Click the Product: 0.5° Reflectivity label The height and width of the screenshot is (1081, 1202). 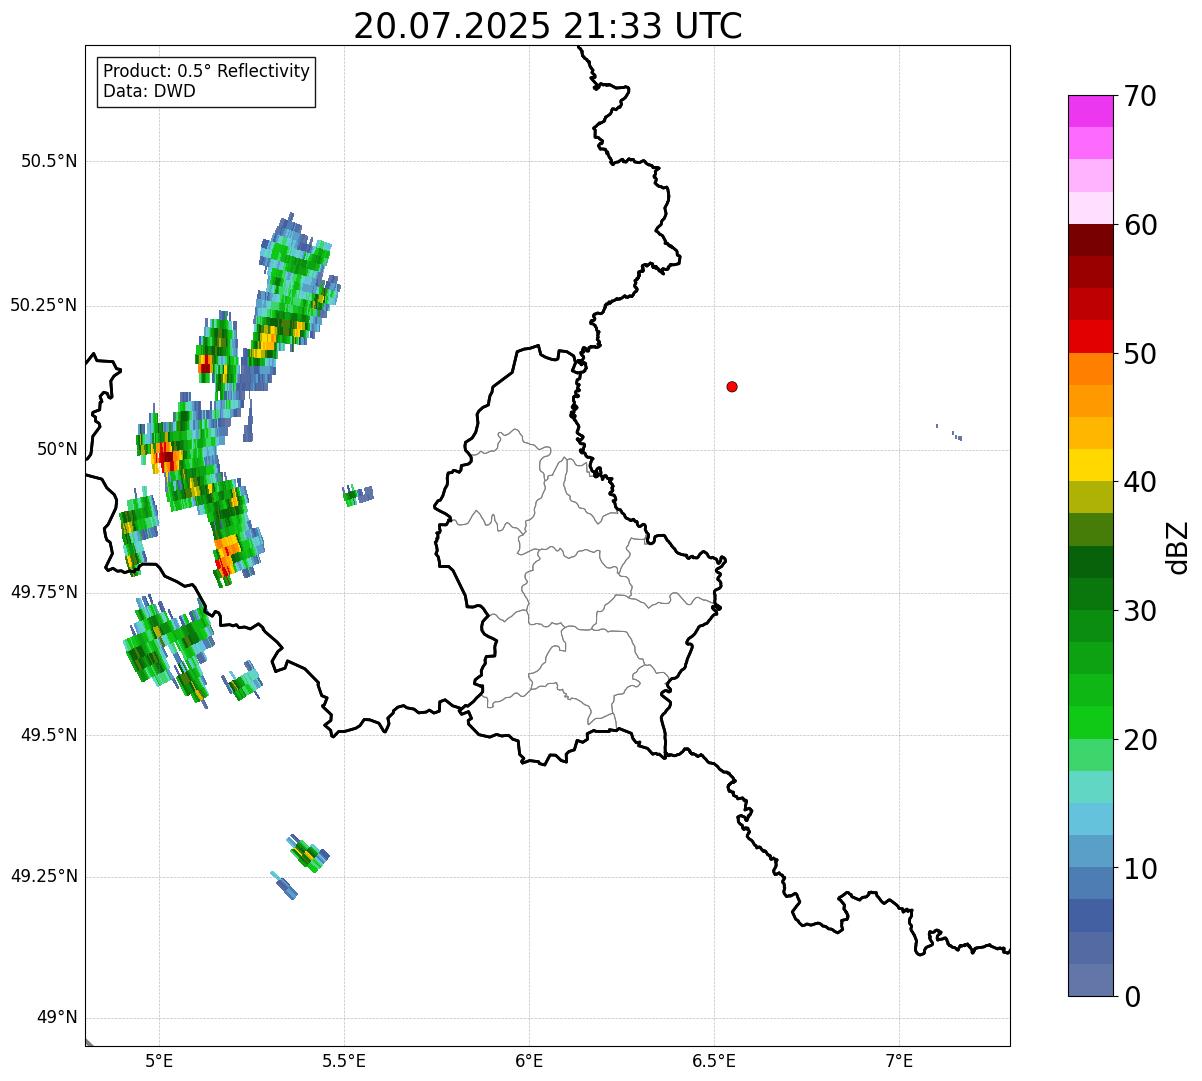coord(206,71)
